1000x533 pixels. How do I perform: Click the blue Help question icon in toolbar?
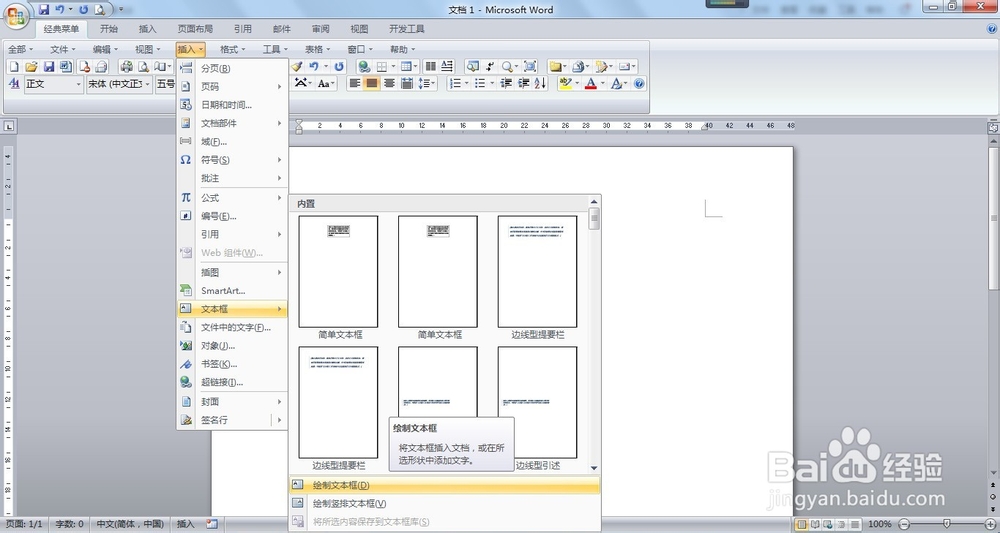639,84
